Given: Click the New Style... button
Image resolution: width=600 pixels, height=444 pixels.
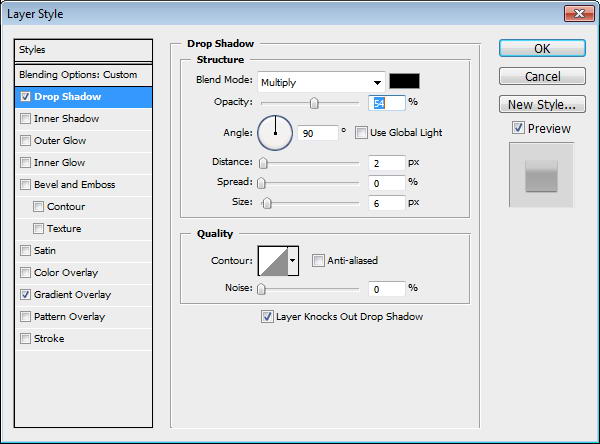Looking at the screenshot, I should point(542,104).
